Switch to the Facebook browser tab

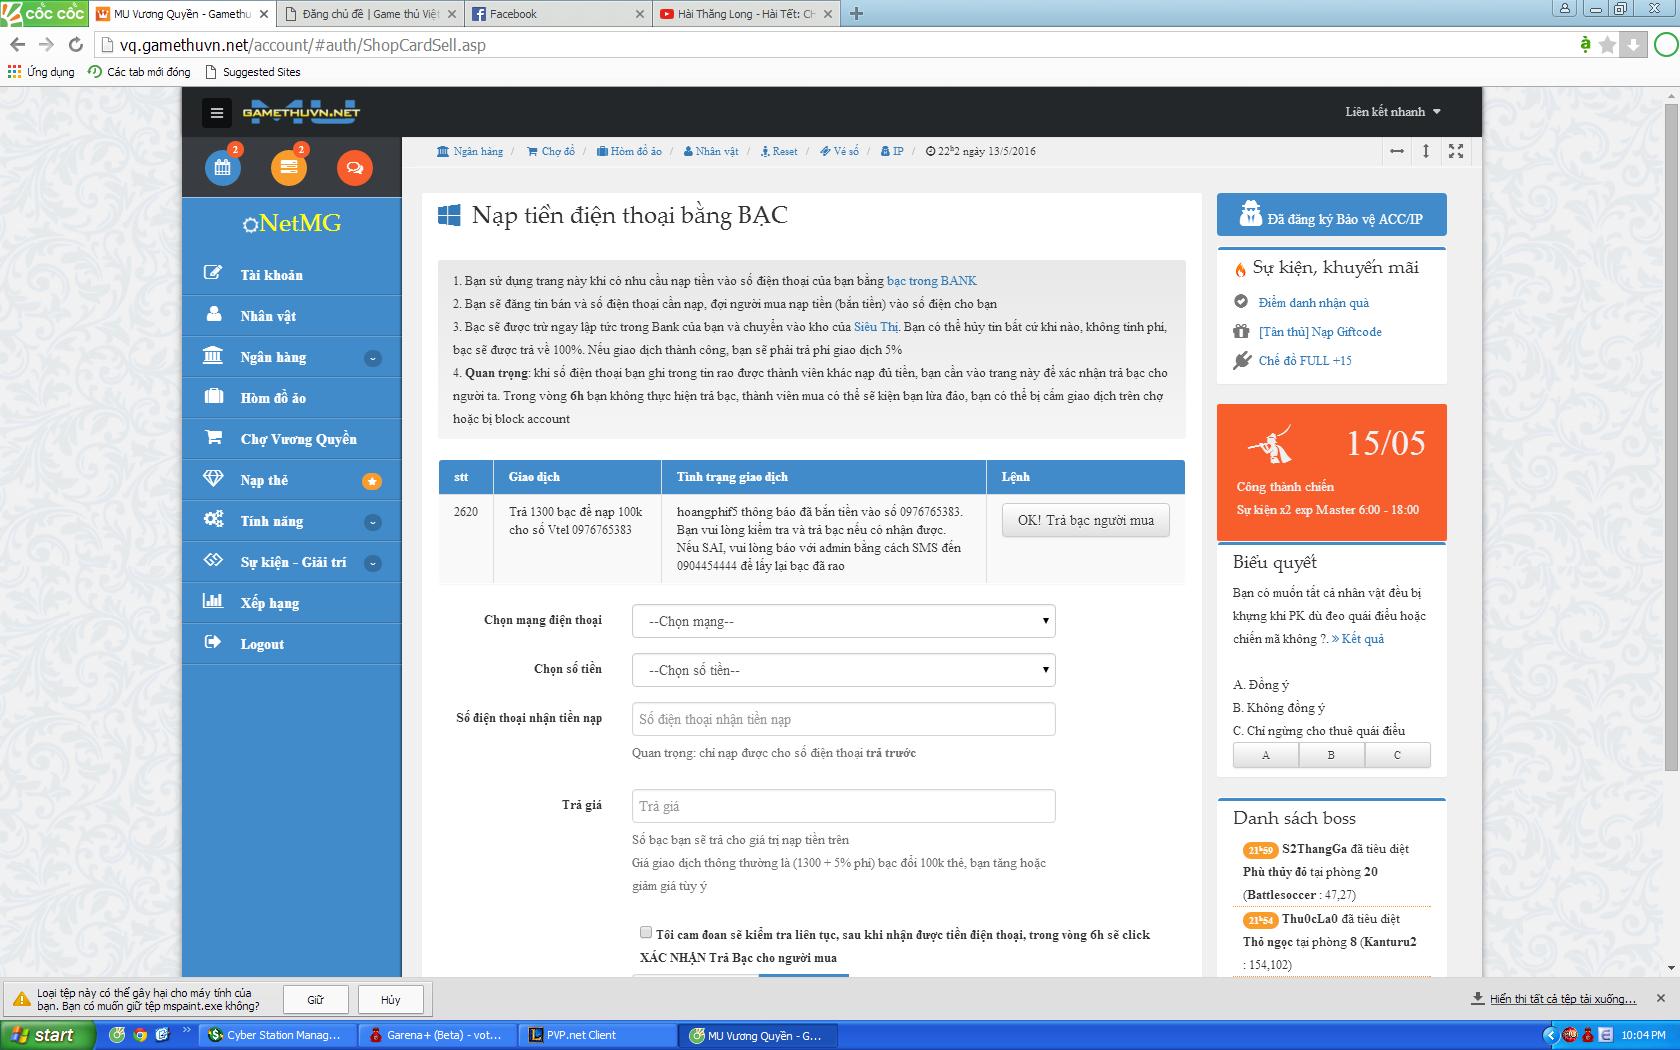pyautogui.click(x=556, y=14)
